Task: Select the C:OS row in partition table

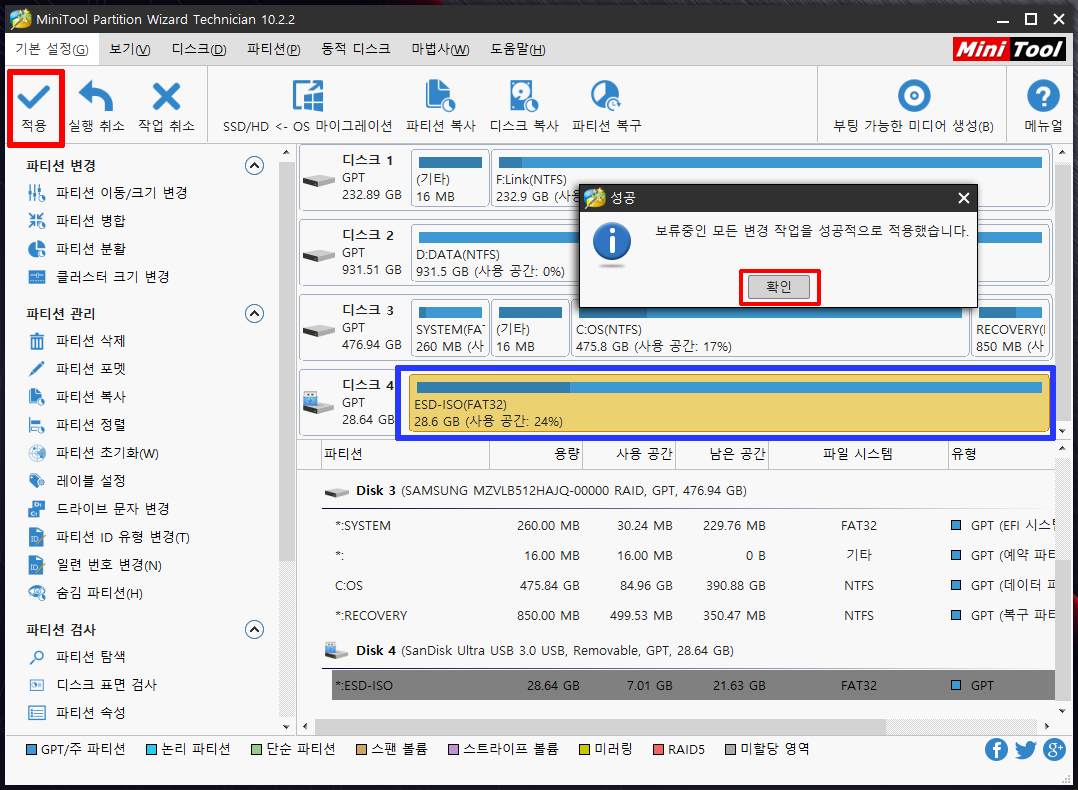Action: coord(693,586)
